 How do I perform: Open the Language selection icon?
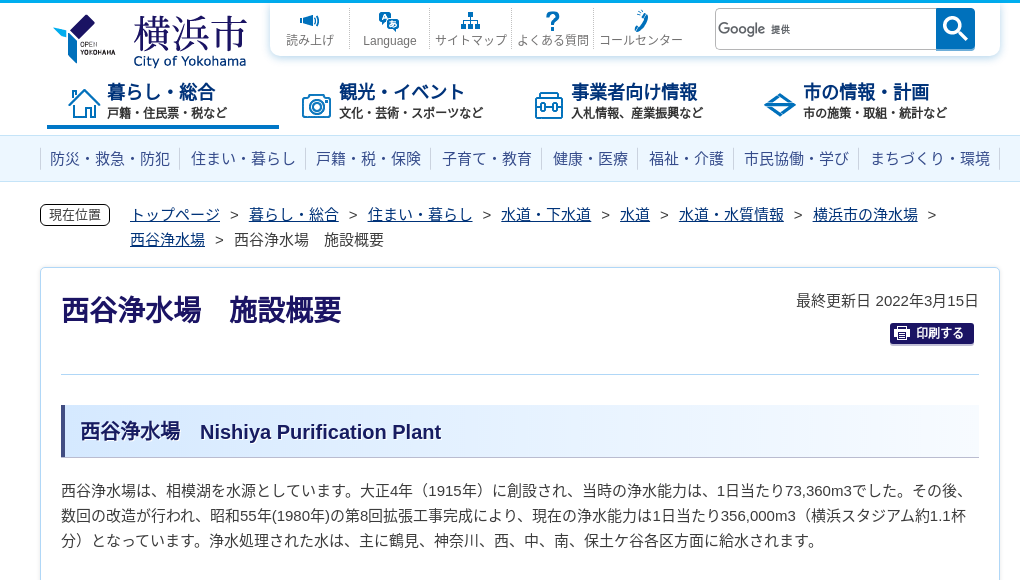[x=389, y=22]
